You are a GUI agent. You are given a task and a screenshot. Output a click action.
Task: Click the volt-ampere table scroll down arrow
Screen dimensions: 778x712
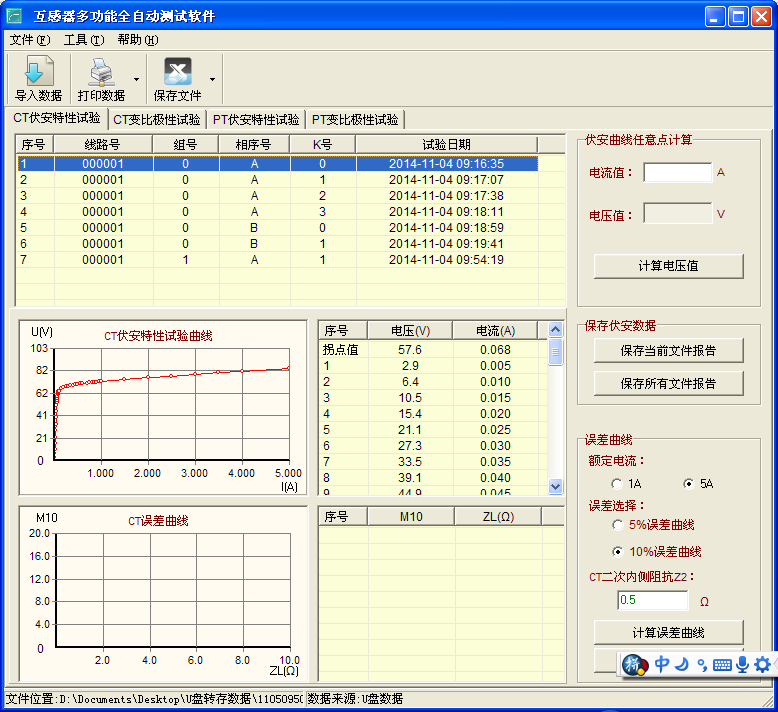pyautogui.click(x=556, y=486)
